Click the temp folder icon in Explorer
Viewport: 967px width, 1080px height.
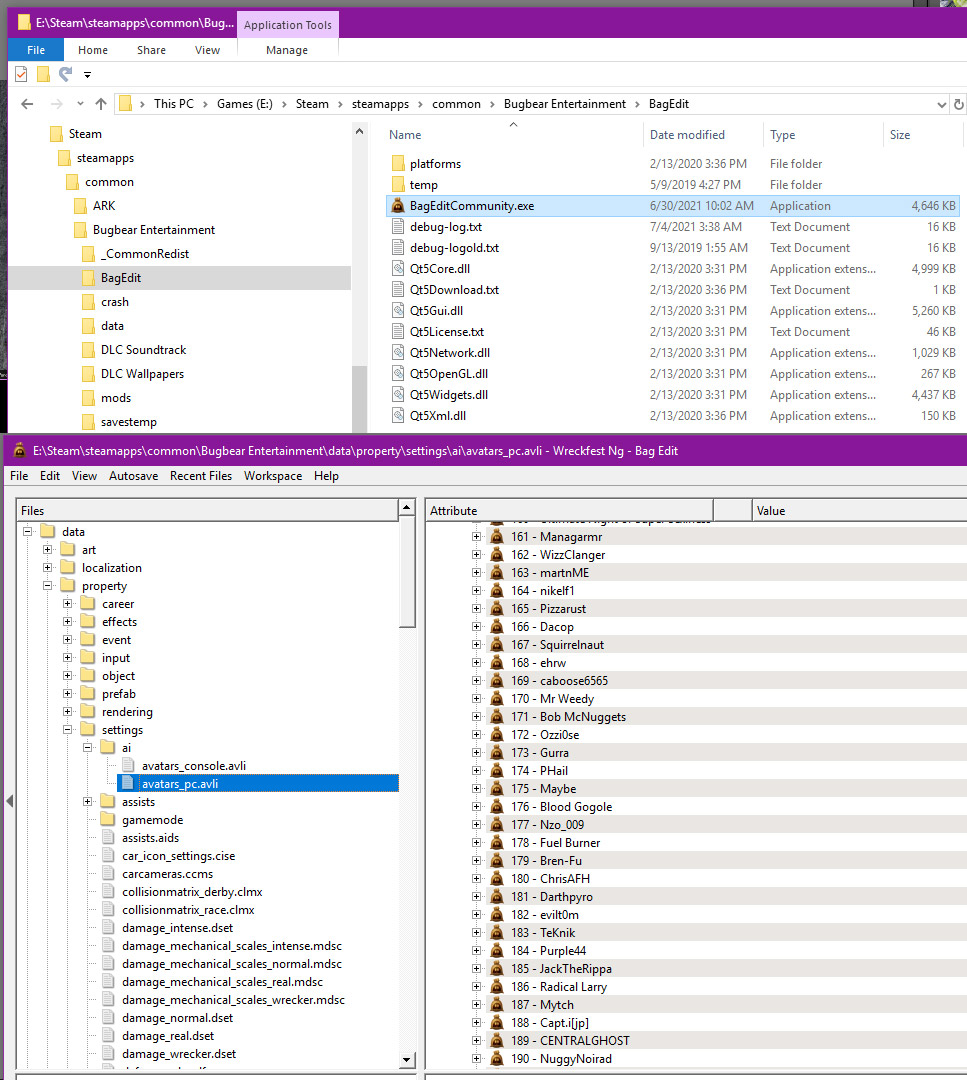[x=397, y=185]
